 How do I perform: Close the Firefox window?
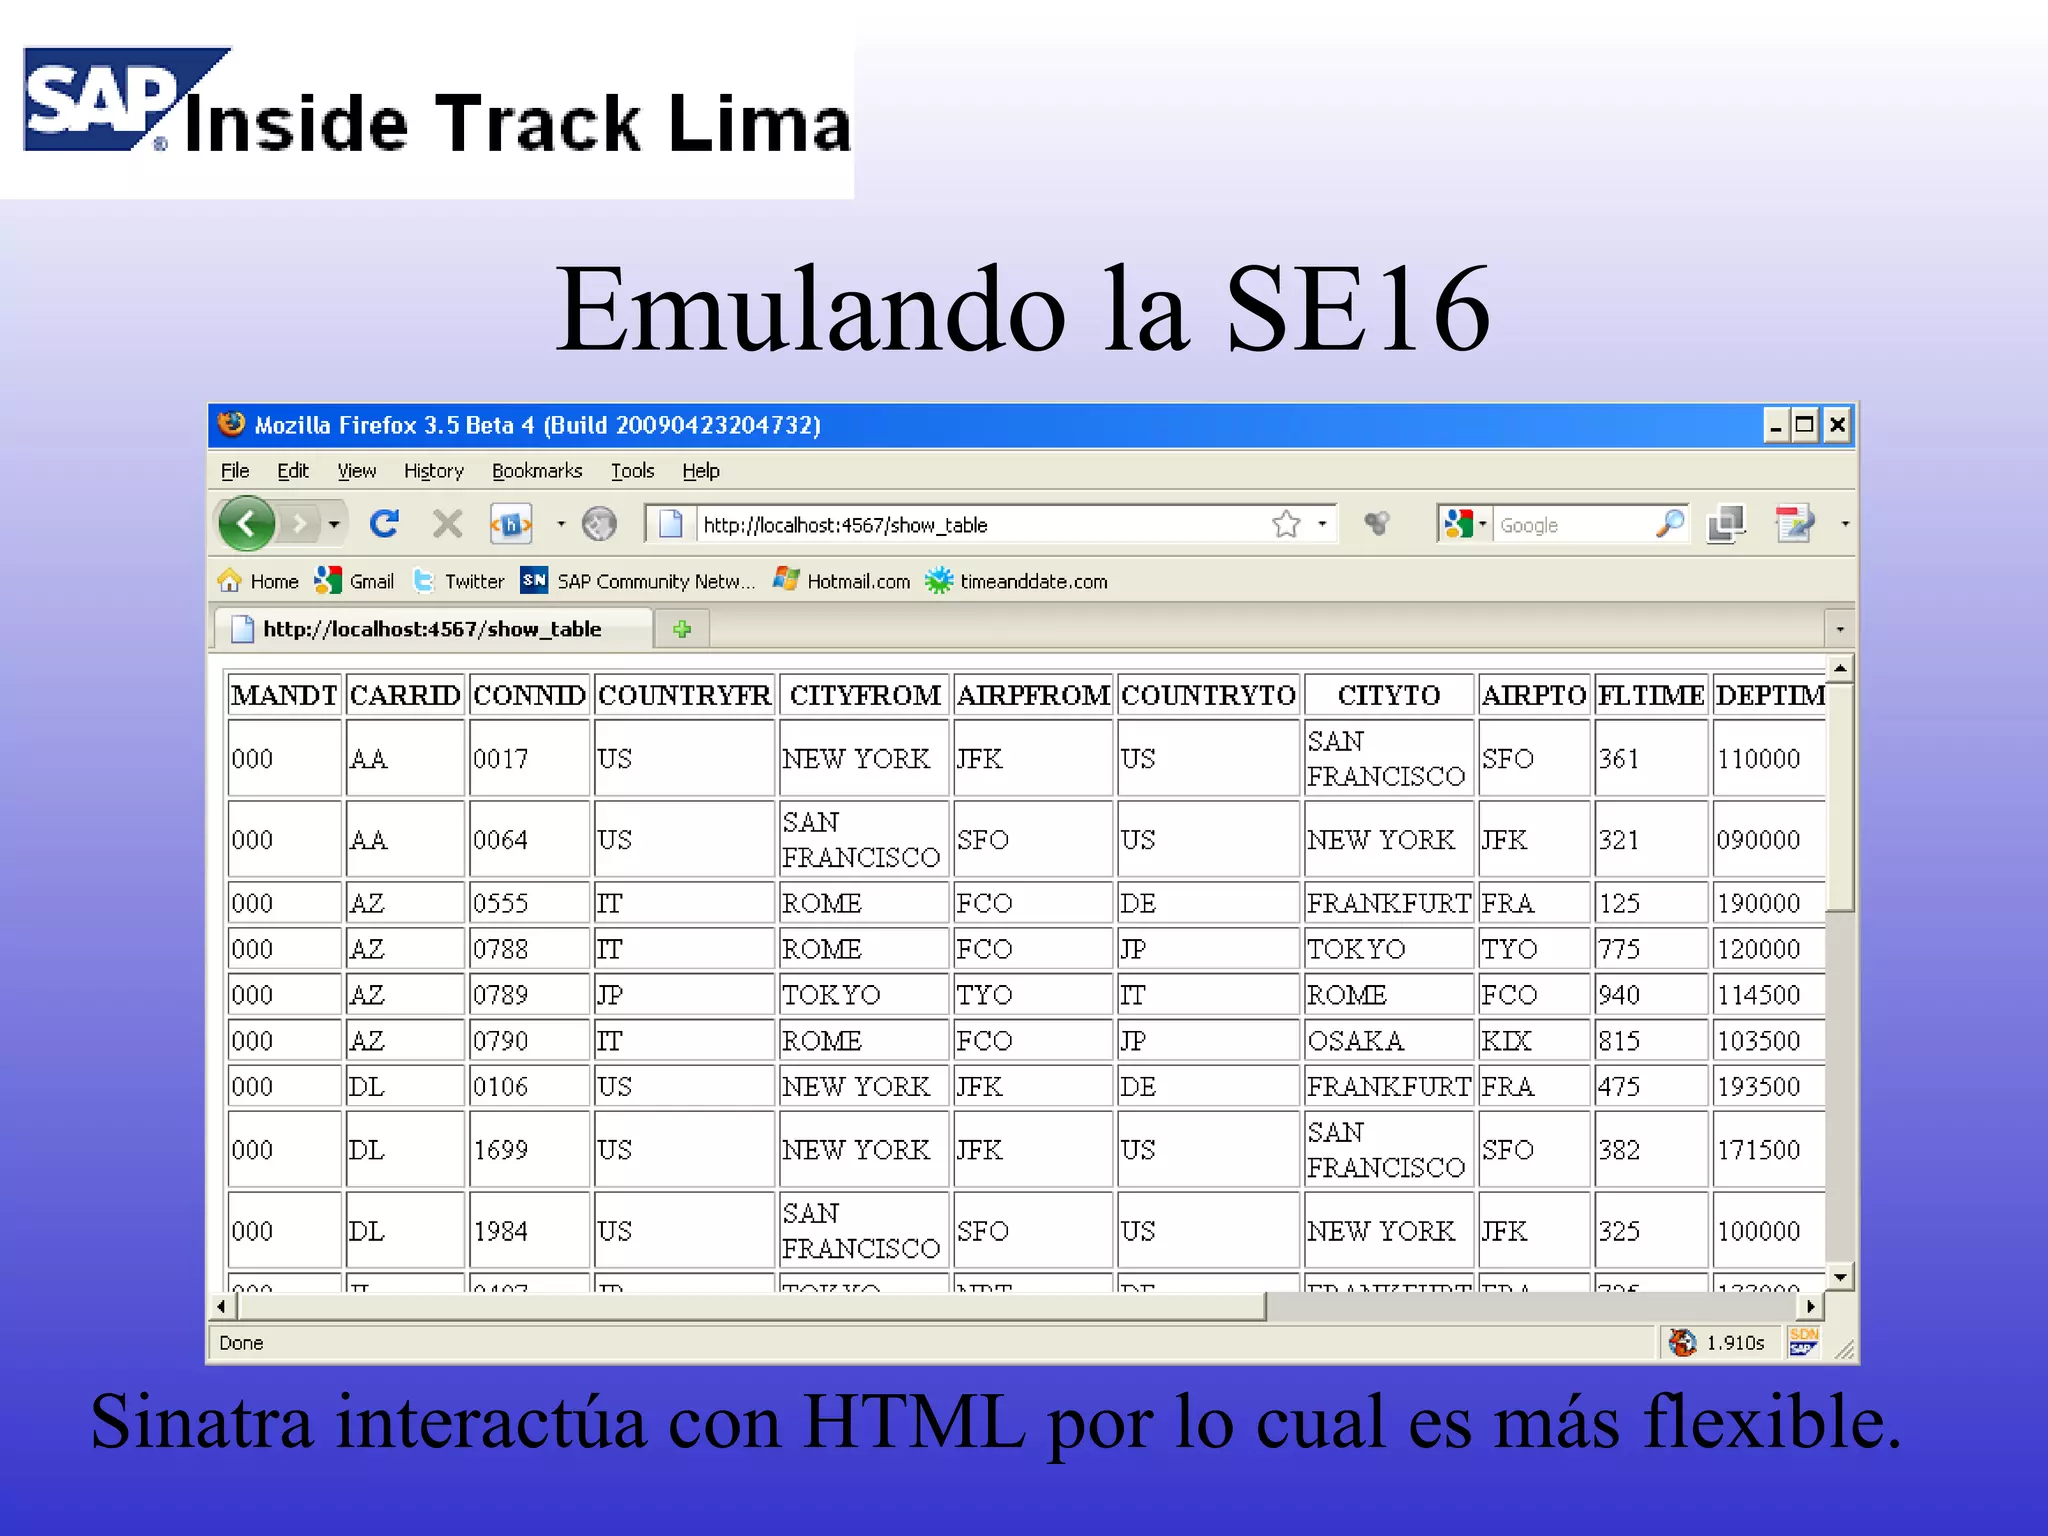coord(1837,425)
